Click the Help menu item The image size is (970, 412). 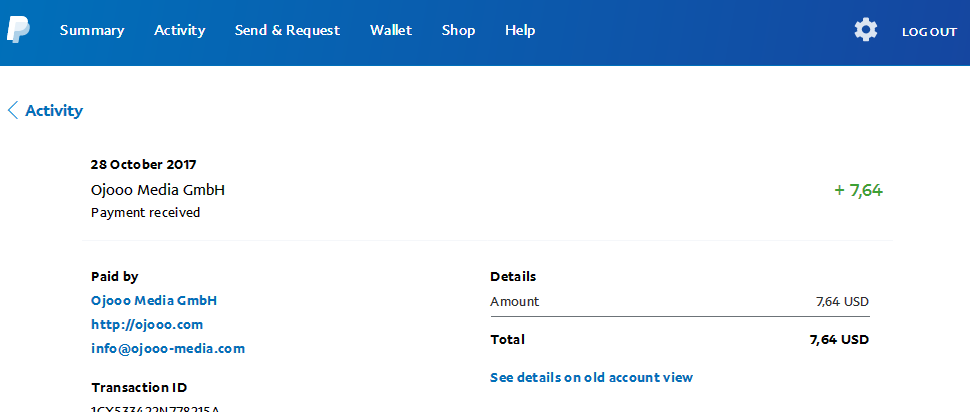click(x=520, y=30)
